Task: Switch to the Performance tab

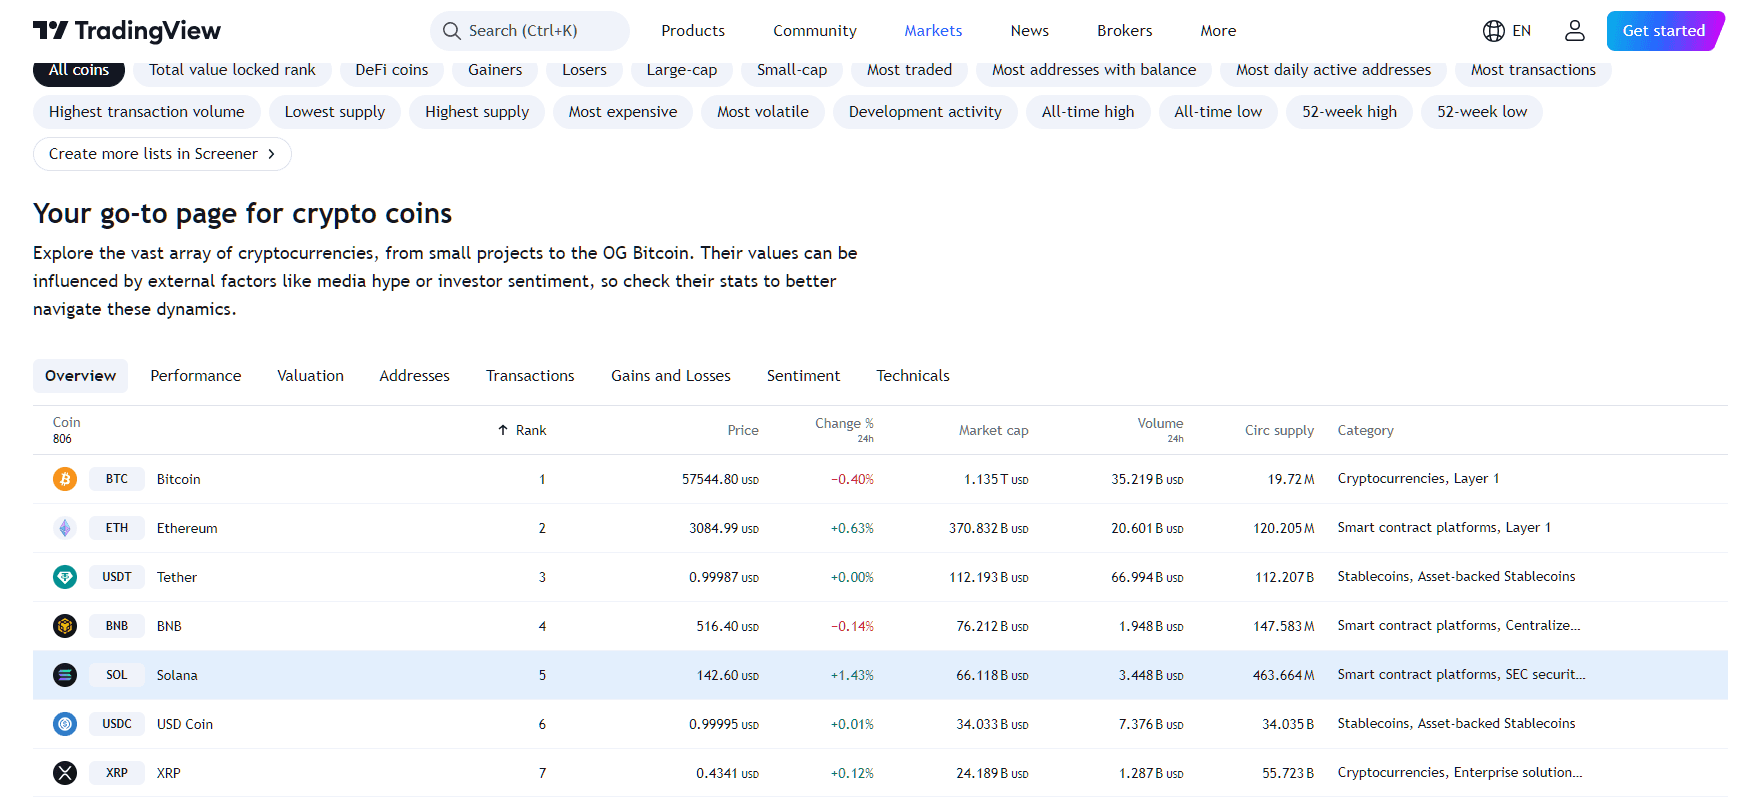Action: [x=196, y=376]
